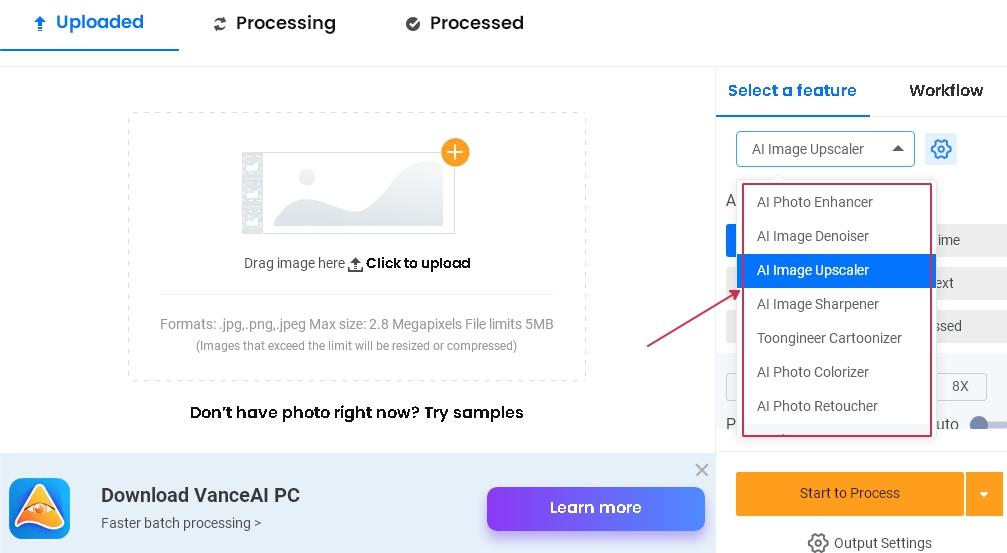Viewport: 1007px width, 553px height.
Task: Click the orange plus add-image icon
Action: click(455, 152)
